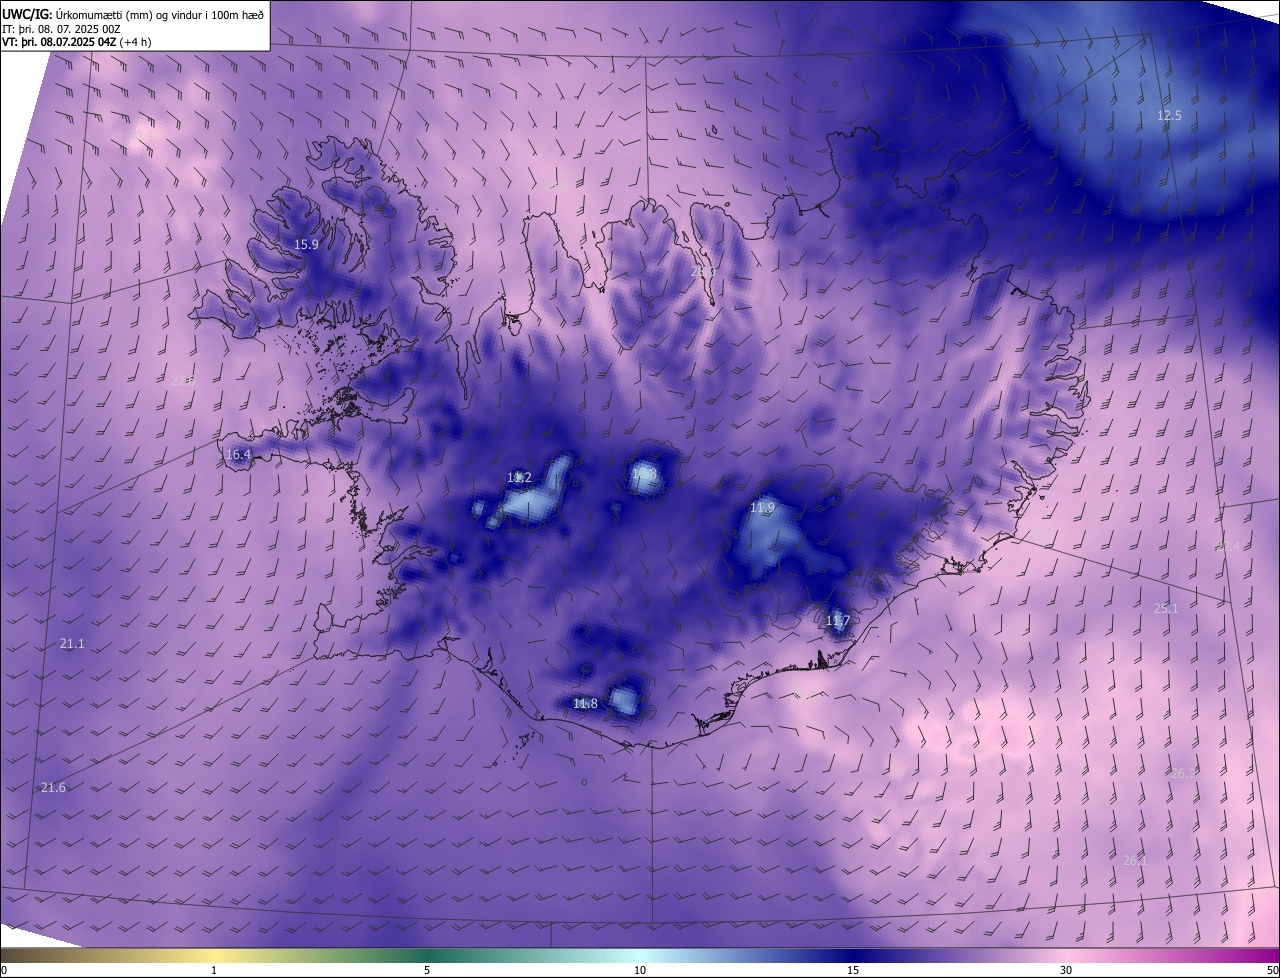The image size is (1280, 978).
Task: Click the 11.9 value over the large glacier
Action: click(x=762, y=508)
